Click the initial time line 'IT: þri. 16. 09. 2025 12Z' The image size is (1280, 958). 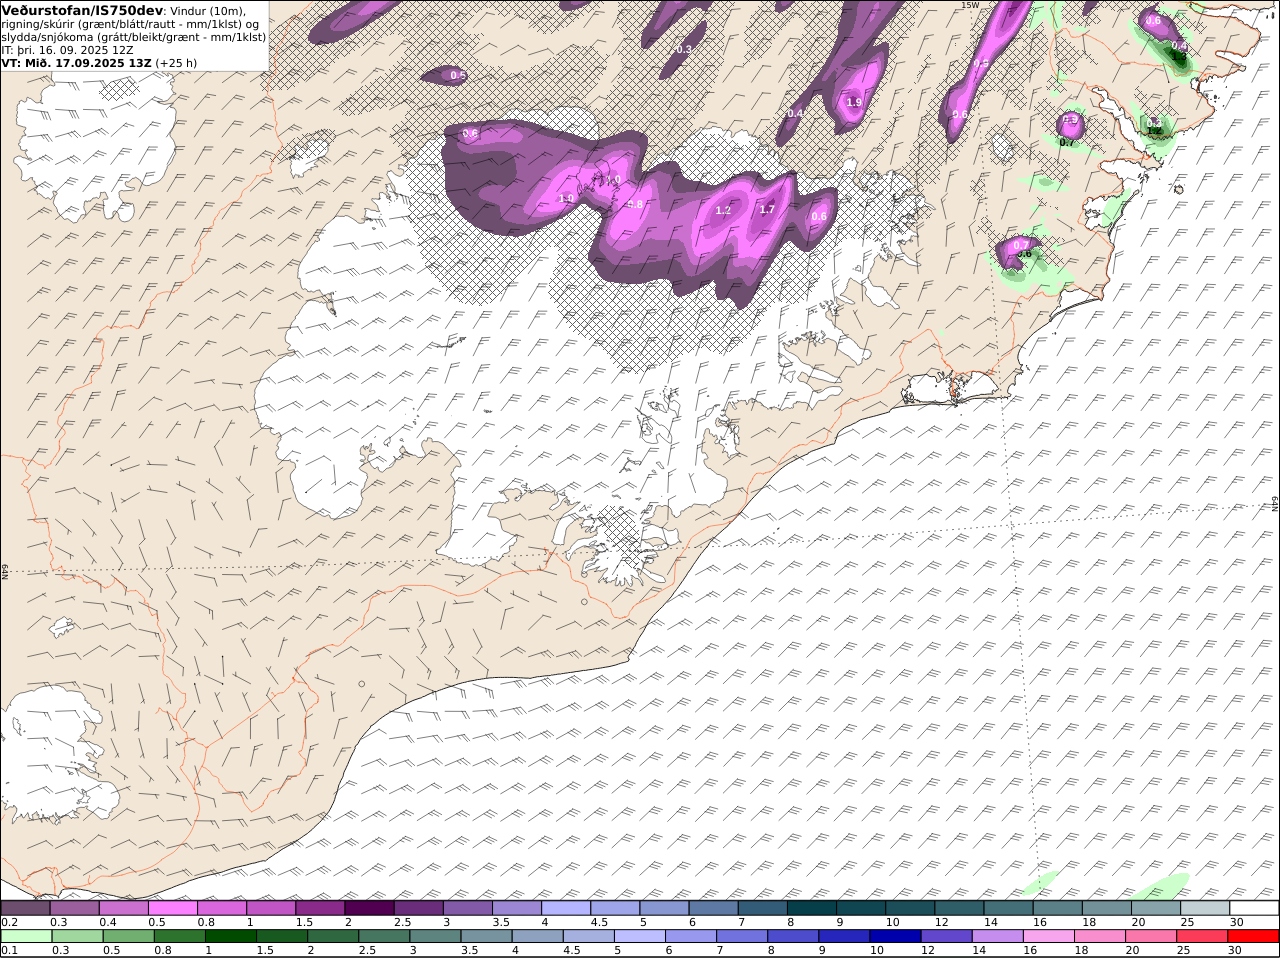pyautogui.click(x=67, y=49)
